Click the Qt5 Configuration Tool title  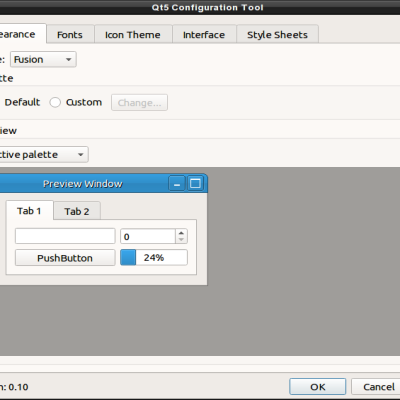[207, 7]
